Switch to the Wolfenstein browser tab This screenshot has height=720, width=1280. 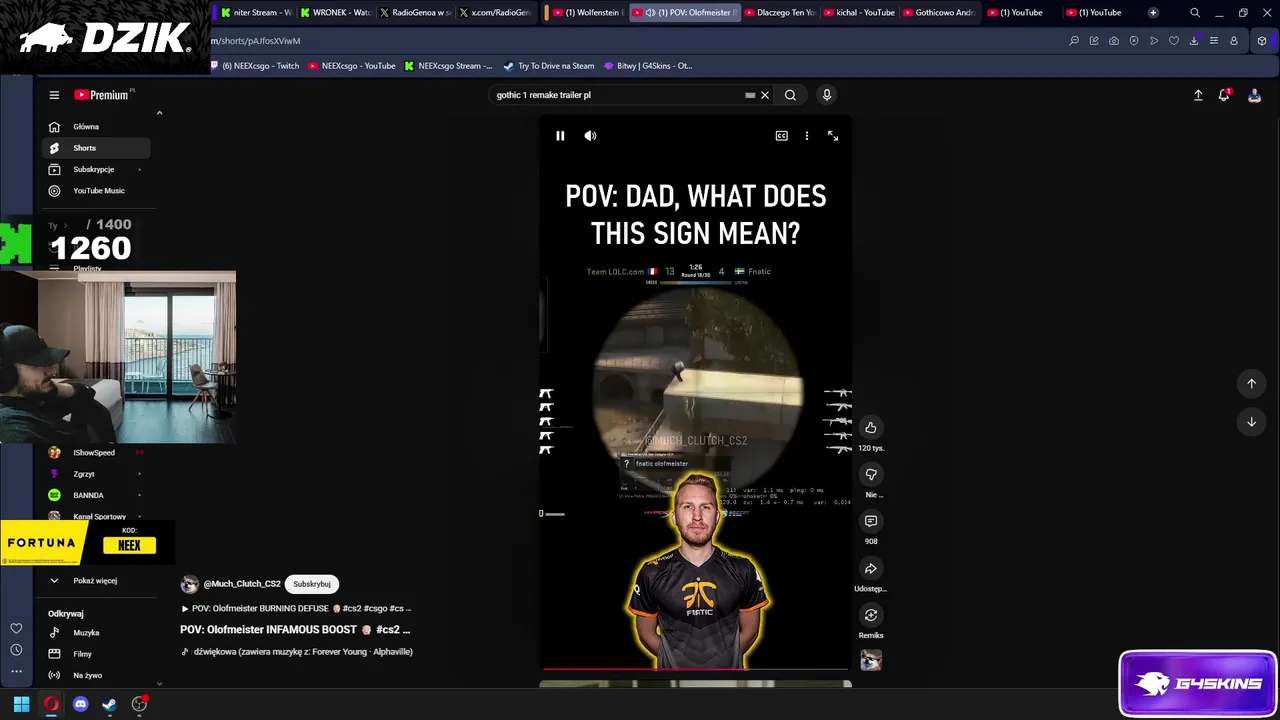coord(588,13)
